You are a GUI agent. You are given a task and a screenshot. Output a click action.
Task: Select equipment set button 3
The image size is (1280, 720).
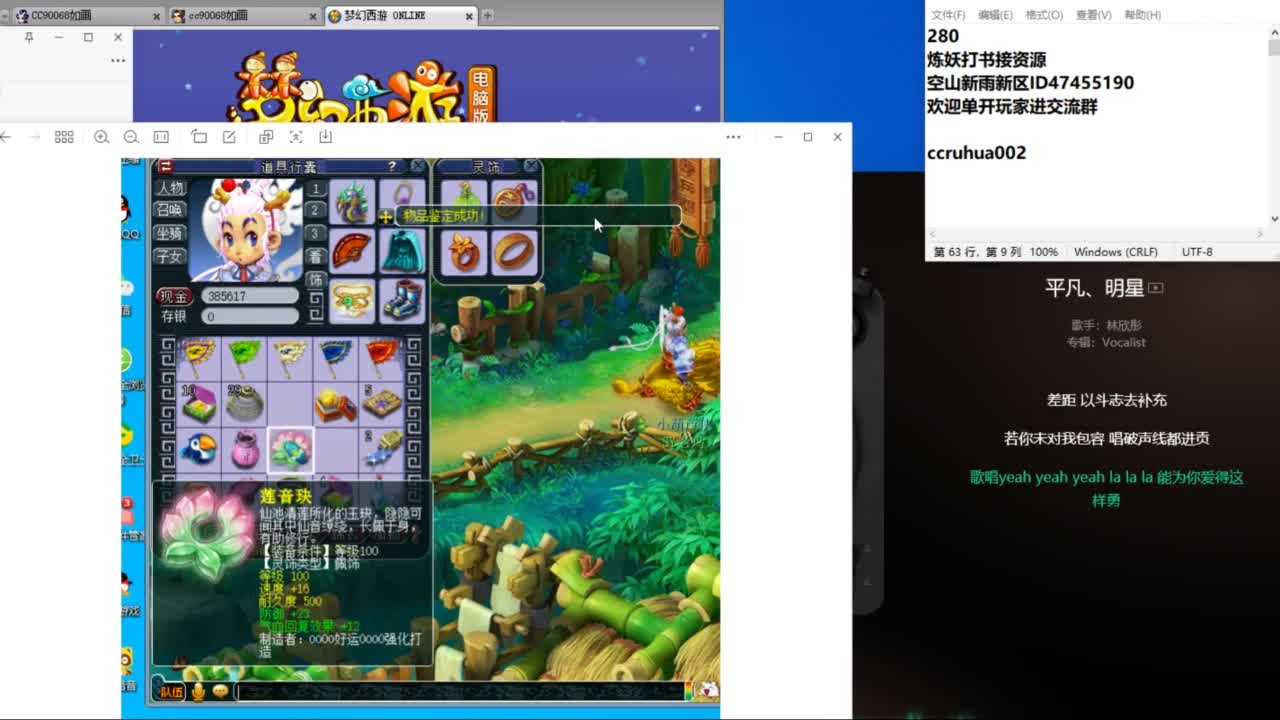[316, 233]
